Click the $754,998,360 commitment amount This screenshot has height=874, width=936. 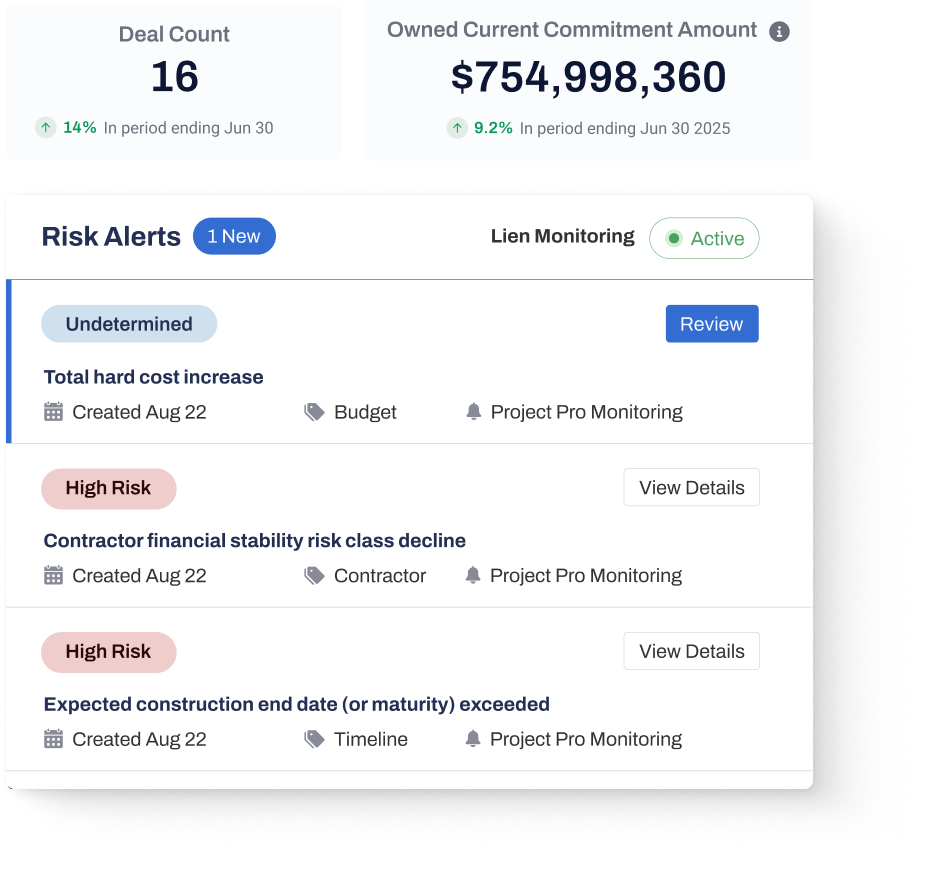[588, 78]
